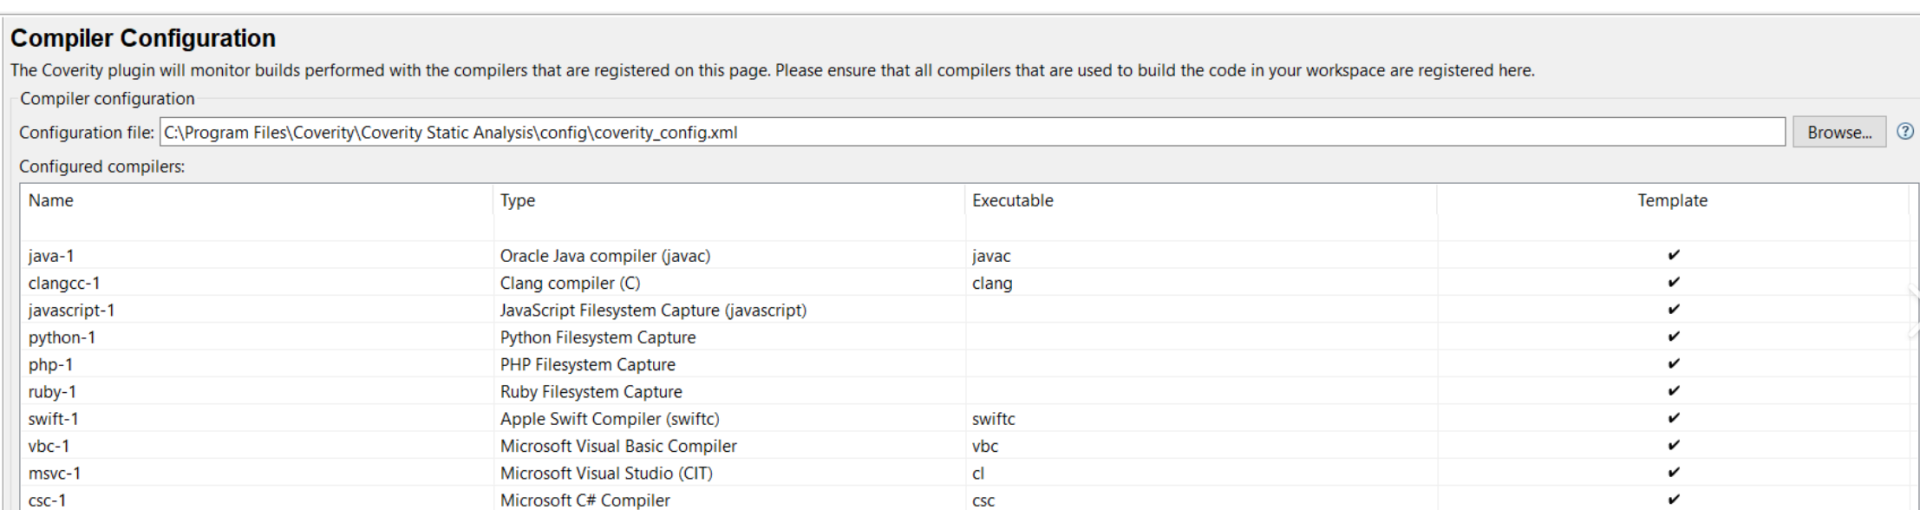Viewport: 1920px width, 510px height.
Task: Select the msvc-1 compiler row
Action: [965, 472]
